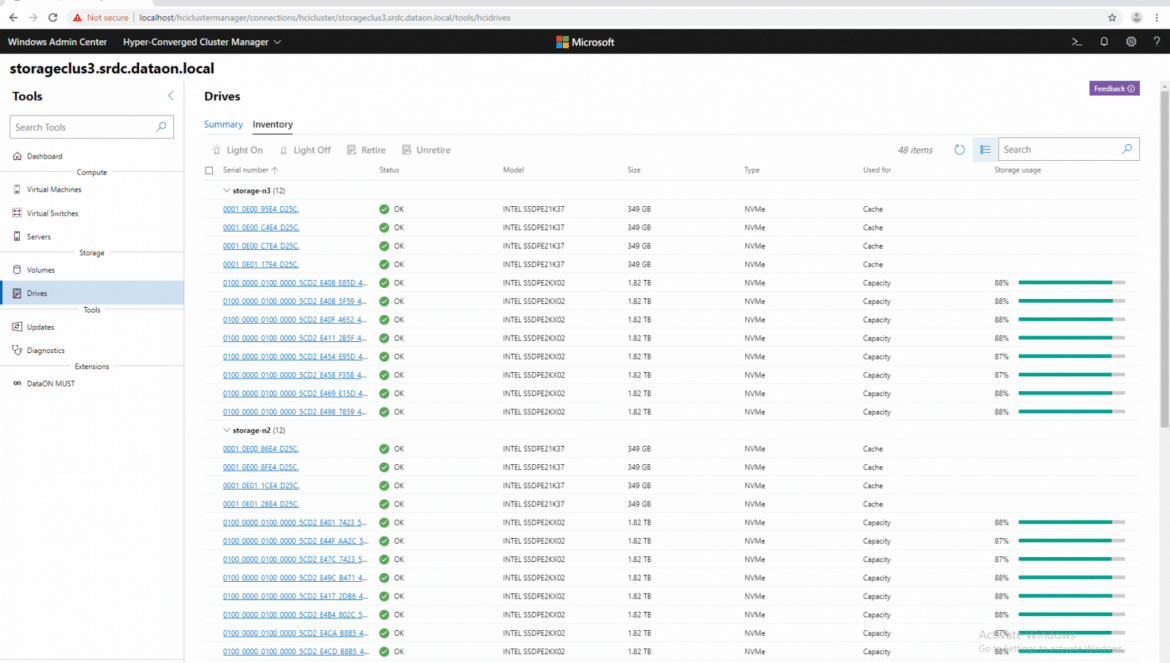Click the search magnifier in Search Tools
1170x663 pixels.
click(x=161, y=127)
